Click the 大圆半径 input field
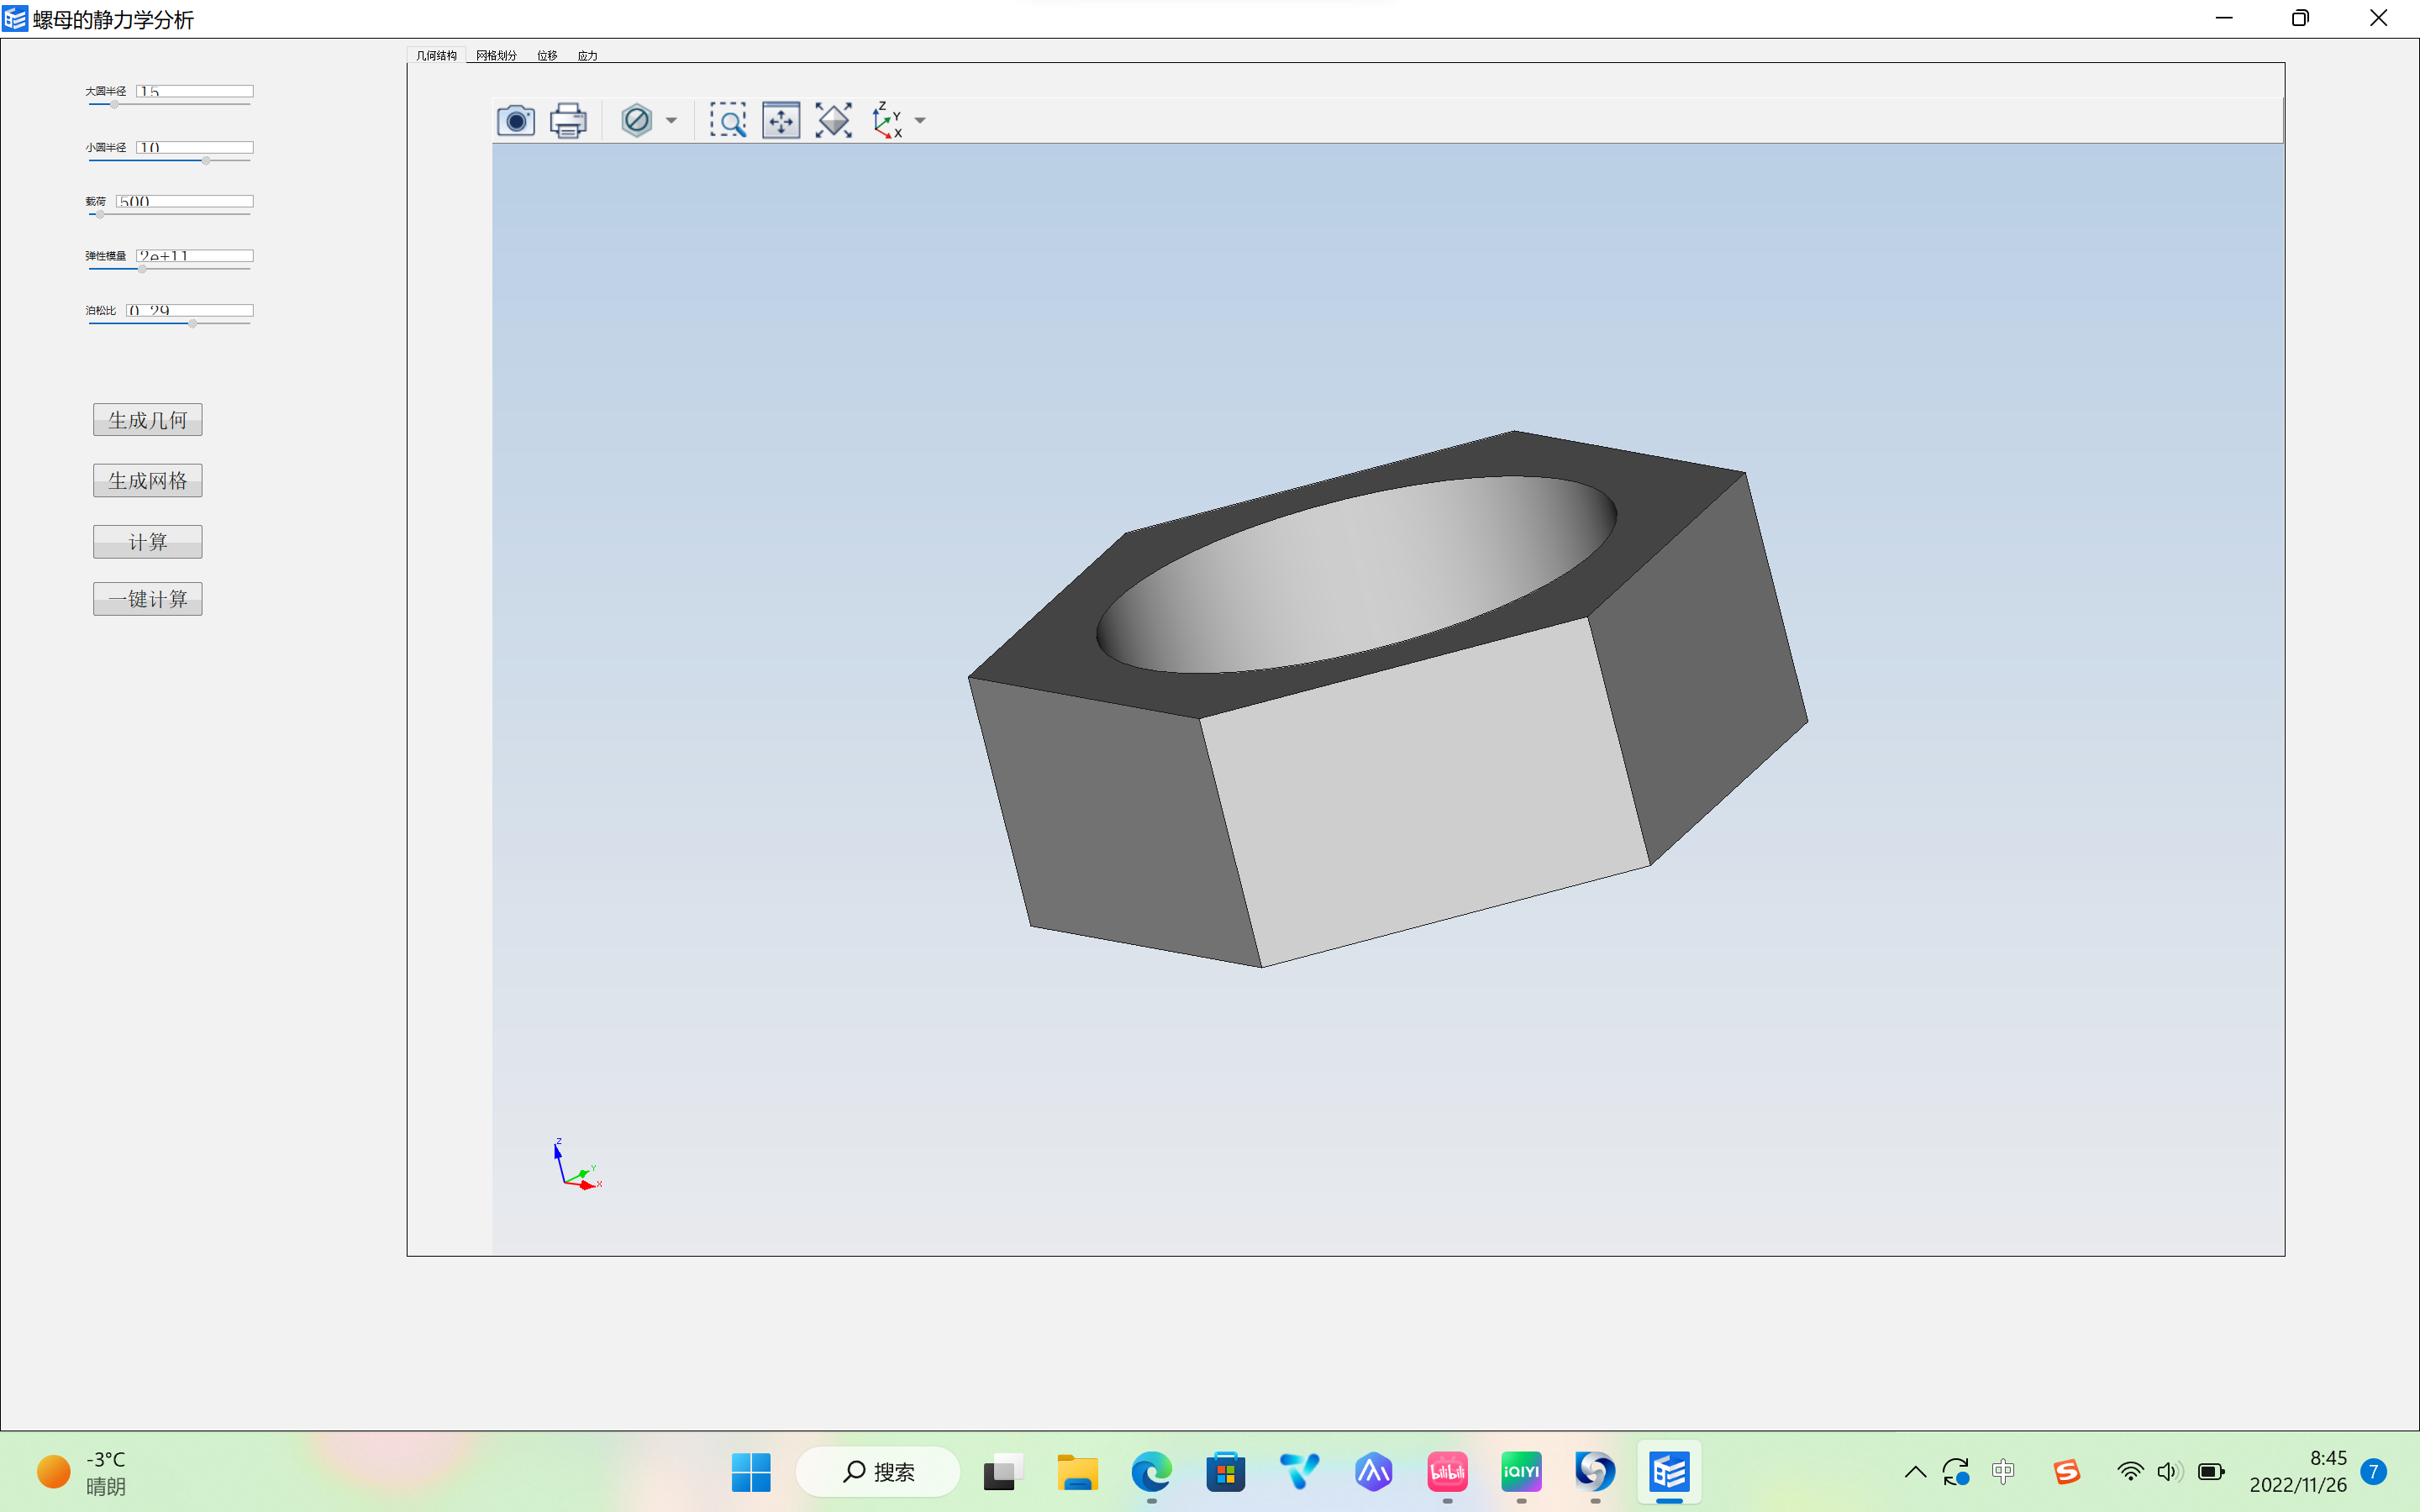This screenshot has height=1512, width=2420. coord(195,91)
